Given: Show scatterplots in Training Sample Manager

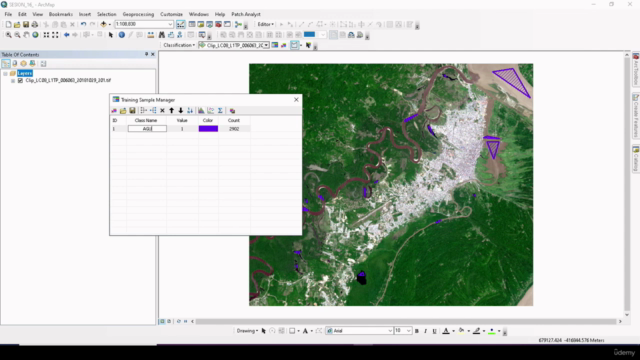Looking at the screenshot, I should coord(210,111).
